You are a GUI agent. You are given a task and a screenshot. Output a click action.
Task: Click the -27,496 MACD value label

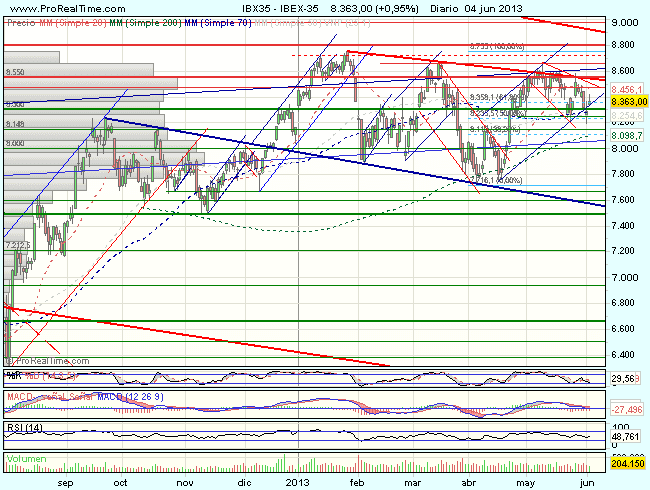click(x=626, y=408)
